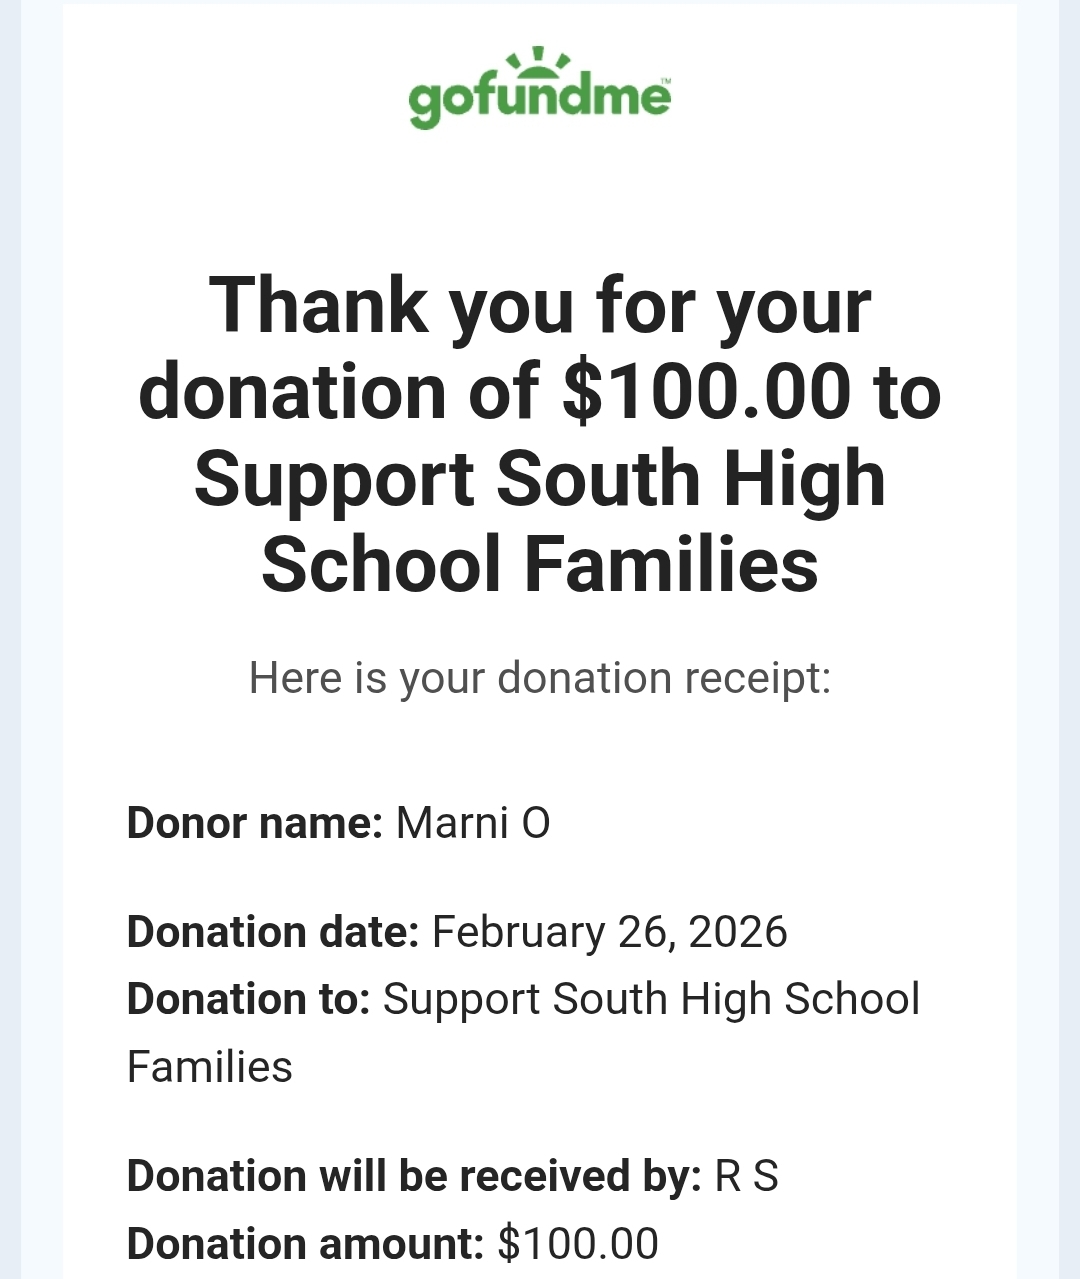Click "School Families" in the heading
1080x1279 pixels.
click(x=540, y=565)
